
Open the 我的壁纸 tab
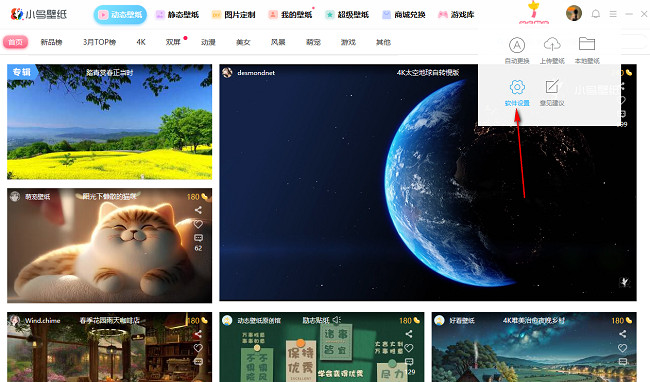point(290,15)
